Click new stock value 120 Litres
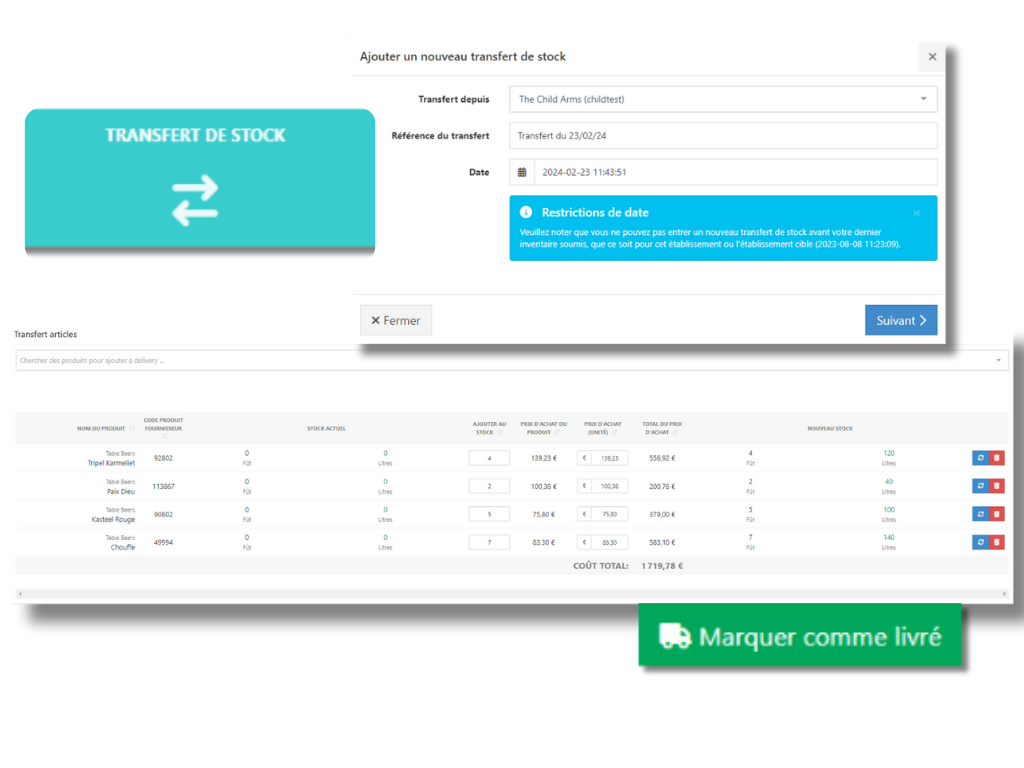1024x768 pixels. [889, 458]
